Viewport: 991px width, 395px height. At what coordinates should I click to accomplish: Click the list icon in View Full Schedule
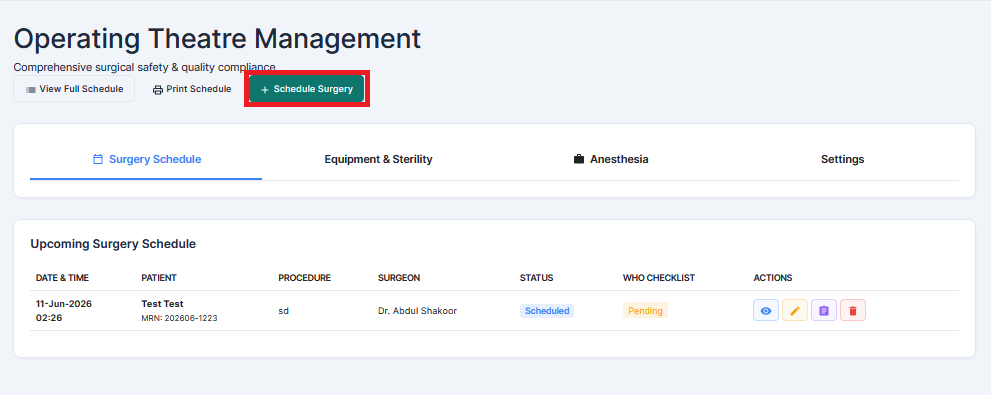[30, 90]
